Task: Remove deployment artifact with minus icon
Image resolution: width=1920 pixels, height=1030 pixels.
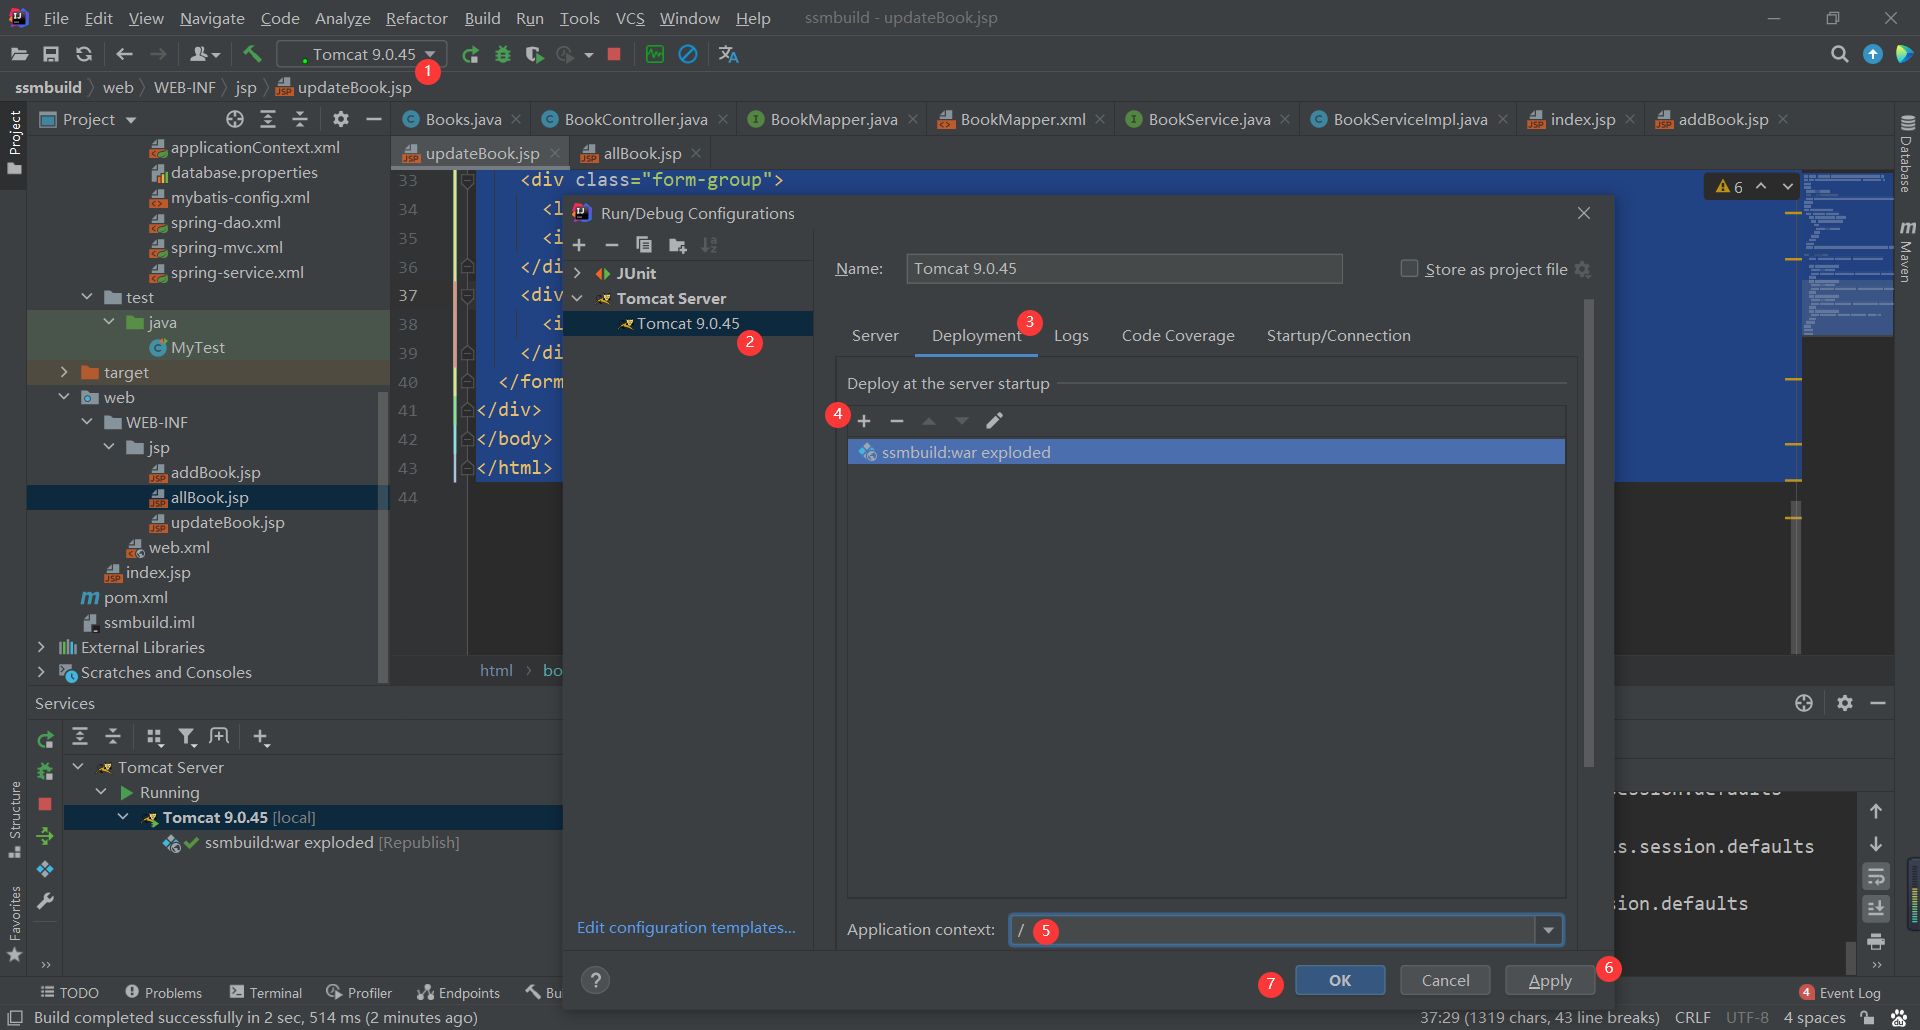Action: [x=897, y=421]
